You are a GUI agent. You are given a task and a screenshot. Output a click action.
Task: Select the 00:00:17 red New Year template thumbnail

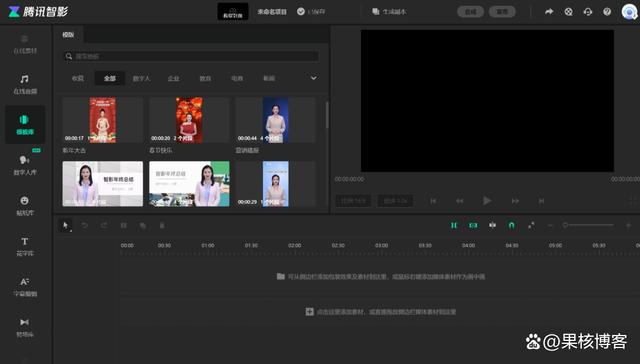pyautogui.click(x=103, y=120)
